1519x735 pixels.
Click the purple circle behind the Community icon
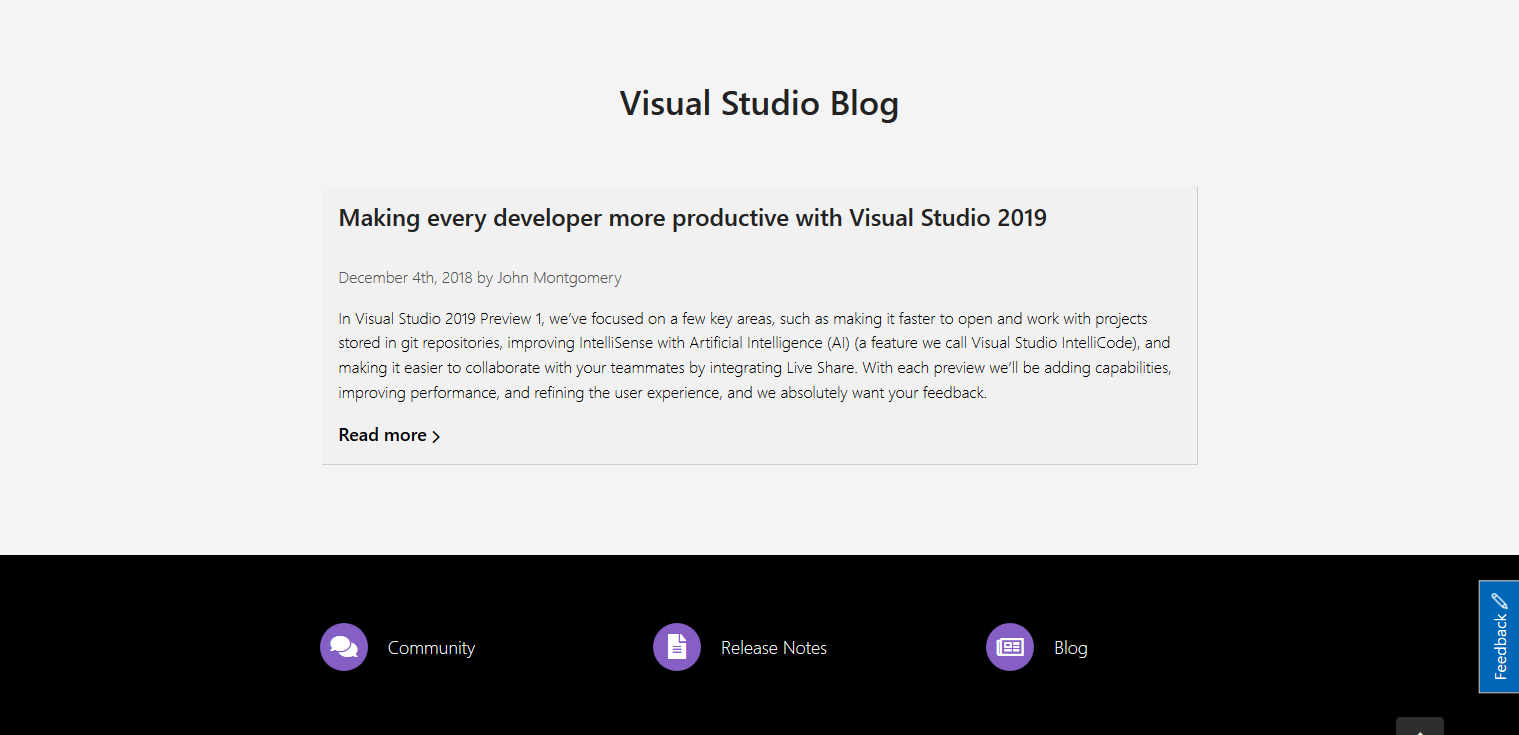(343, 647)
